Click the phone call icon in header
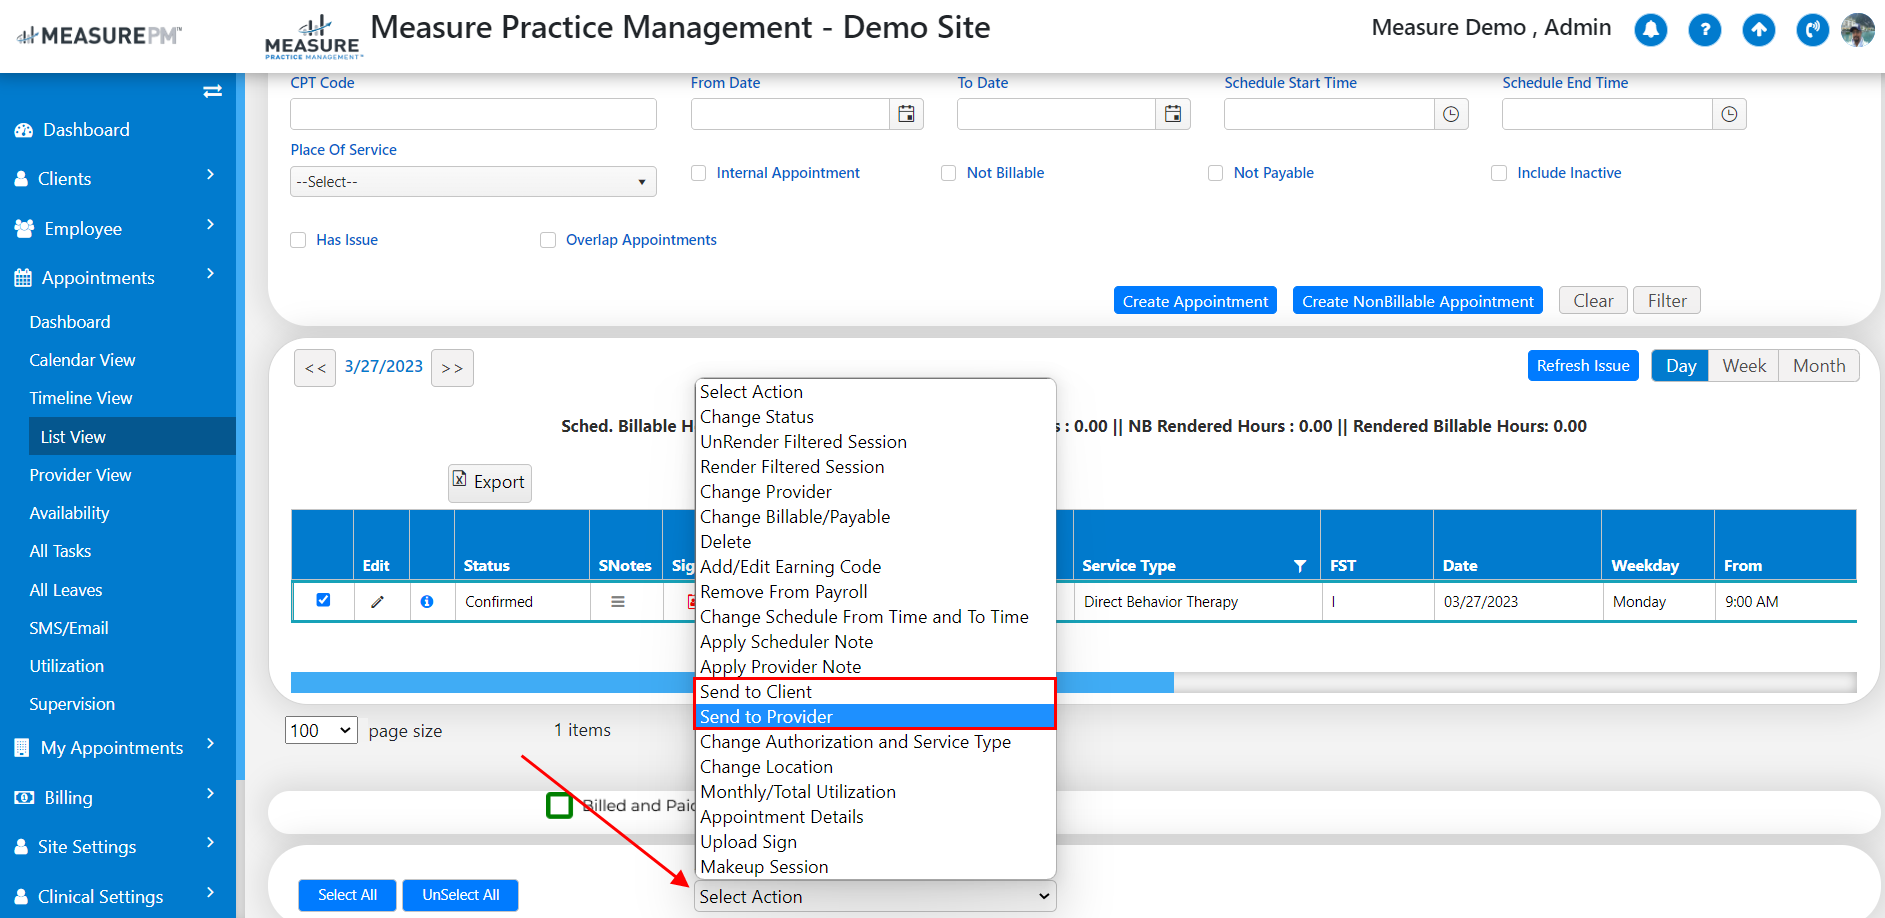Image resolution: width=1885 pixels, height=918 pixels. (x=1813, y=30)
